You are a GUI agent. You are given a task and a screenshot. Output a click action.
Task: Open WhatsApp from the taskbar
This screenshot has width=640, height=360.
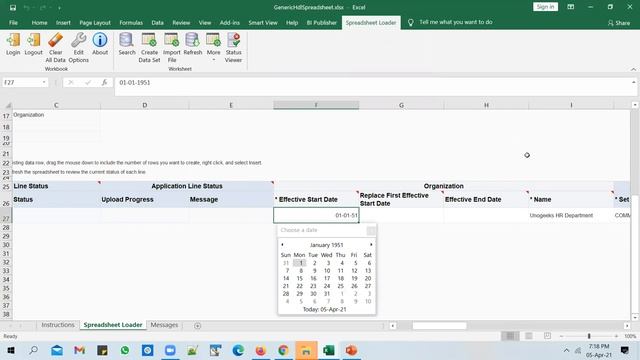click(x=125, y=350)
